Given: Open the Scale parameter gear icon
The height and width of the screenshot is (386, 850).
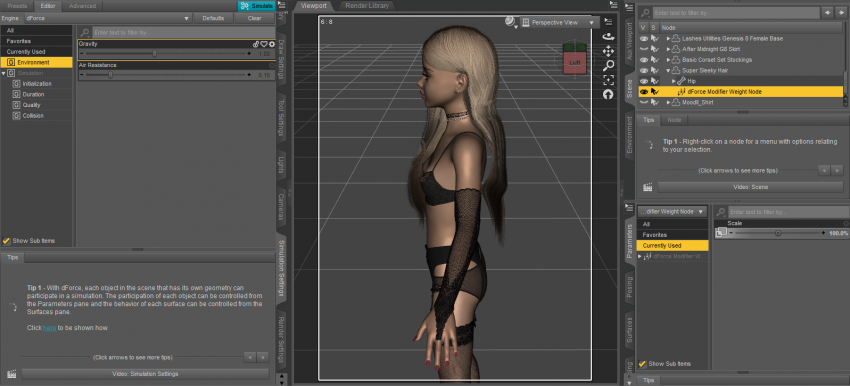Looking at the screenshot, I should (846, 223).
